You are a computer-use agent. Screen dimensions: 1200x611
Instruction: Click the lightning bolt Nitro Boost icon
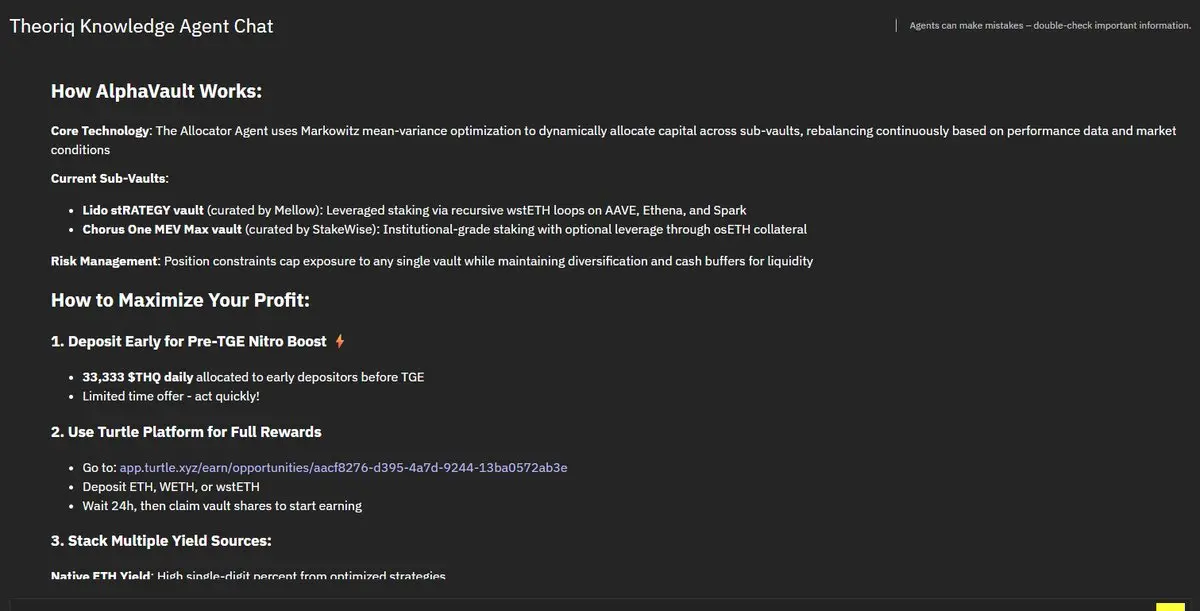point(340,342)
